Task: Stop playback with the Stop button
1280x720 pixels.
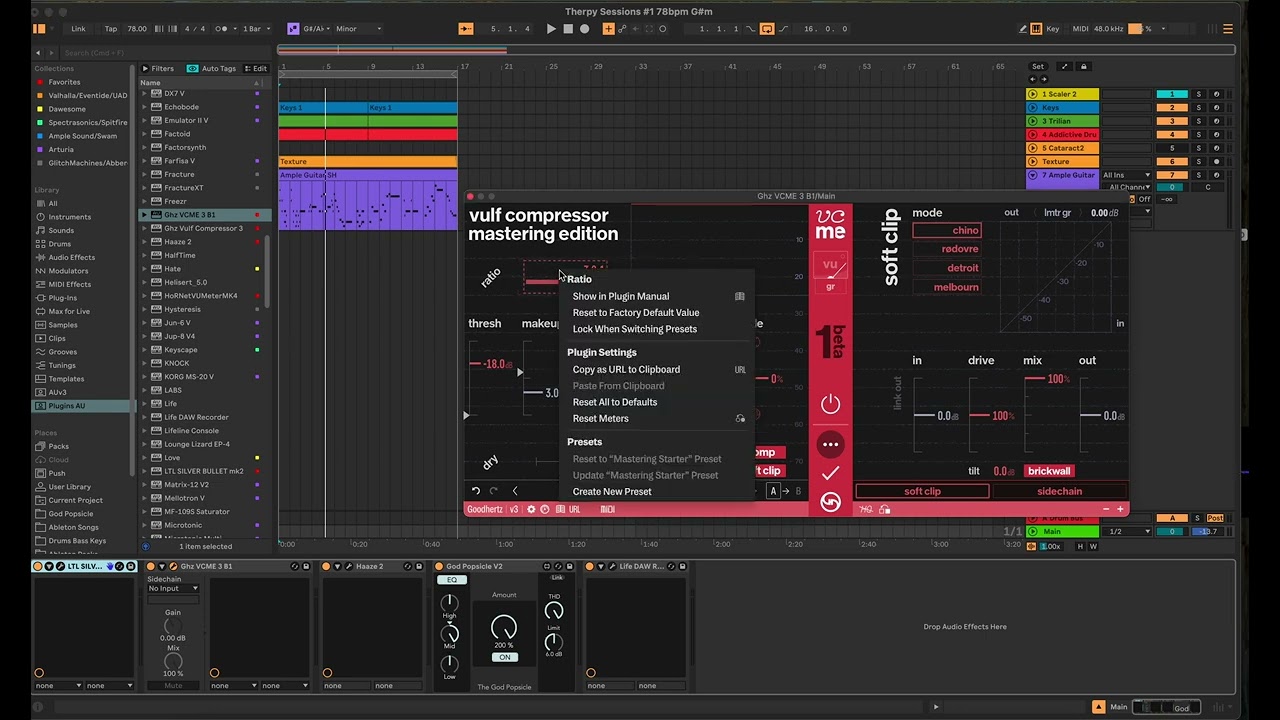Action: click(x=568, y=29)
